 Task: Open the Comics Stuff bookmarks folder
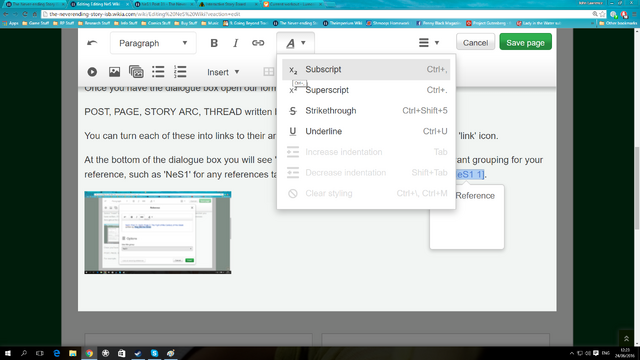156,23
